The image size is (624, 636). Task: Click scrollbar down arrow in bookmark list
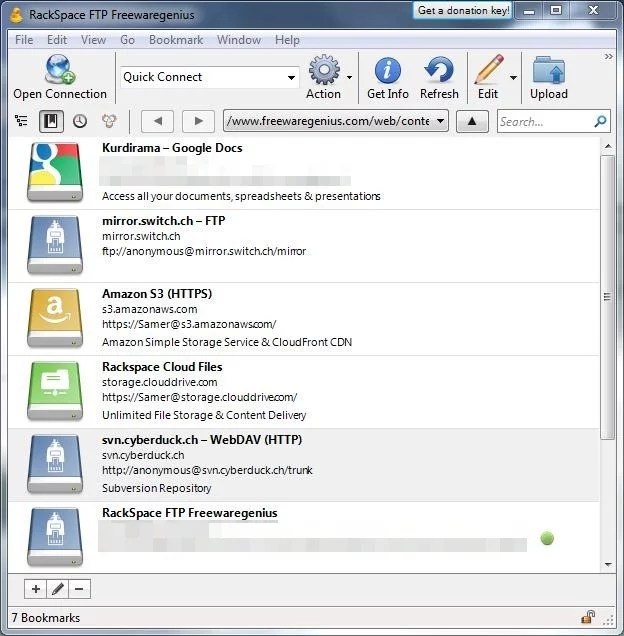(x=608, y=564)
